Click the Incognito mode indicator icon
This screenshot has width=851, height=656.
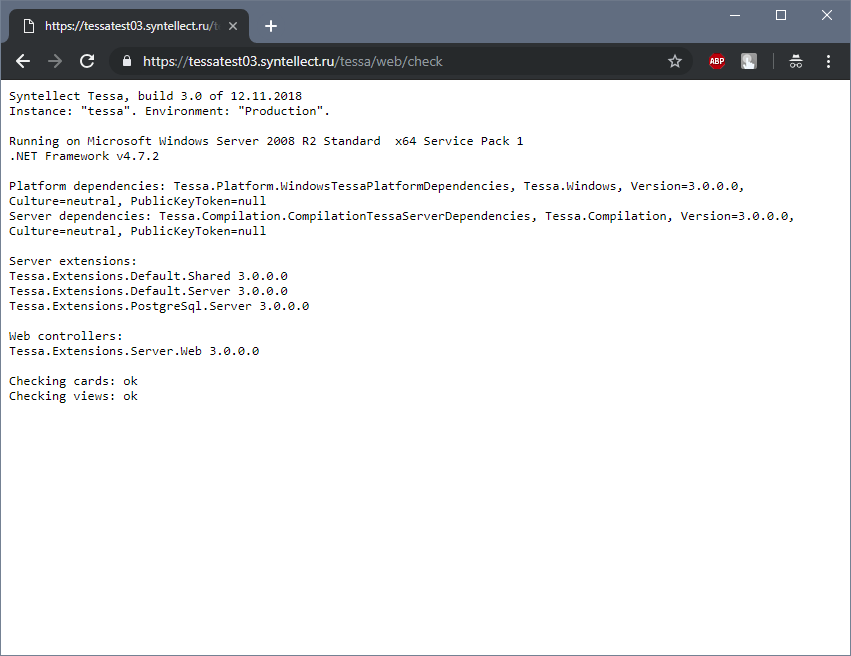pos(796,61)
